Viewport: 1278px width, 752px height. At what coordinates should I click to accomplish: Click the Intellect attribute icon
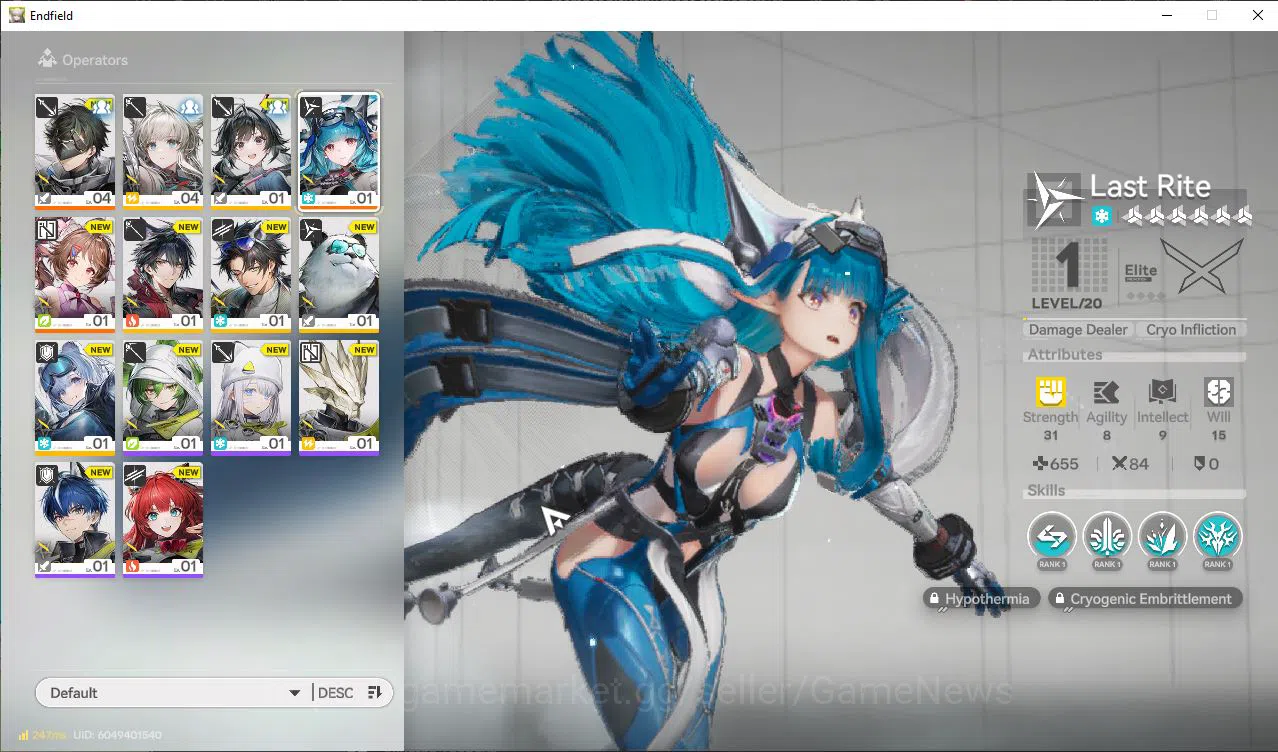click(1163, 392)
